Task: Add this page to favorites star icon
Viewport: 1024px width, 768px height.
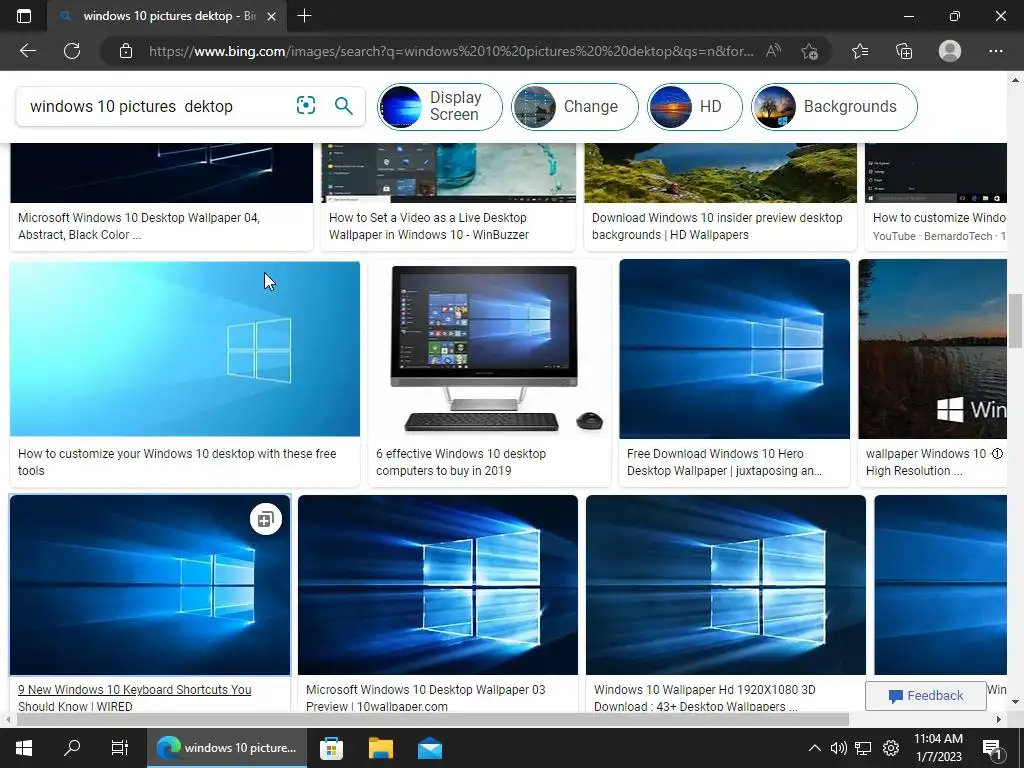Action: point(809,51)
